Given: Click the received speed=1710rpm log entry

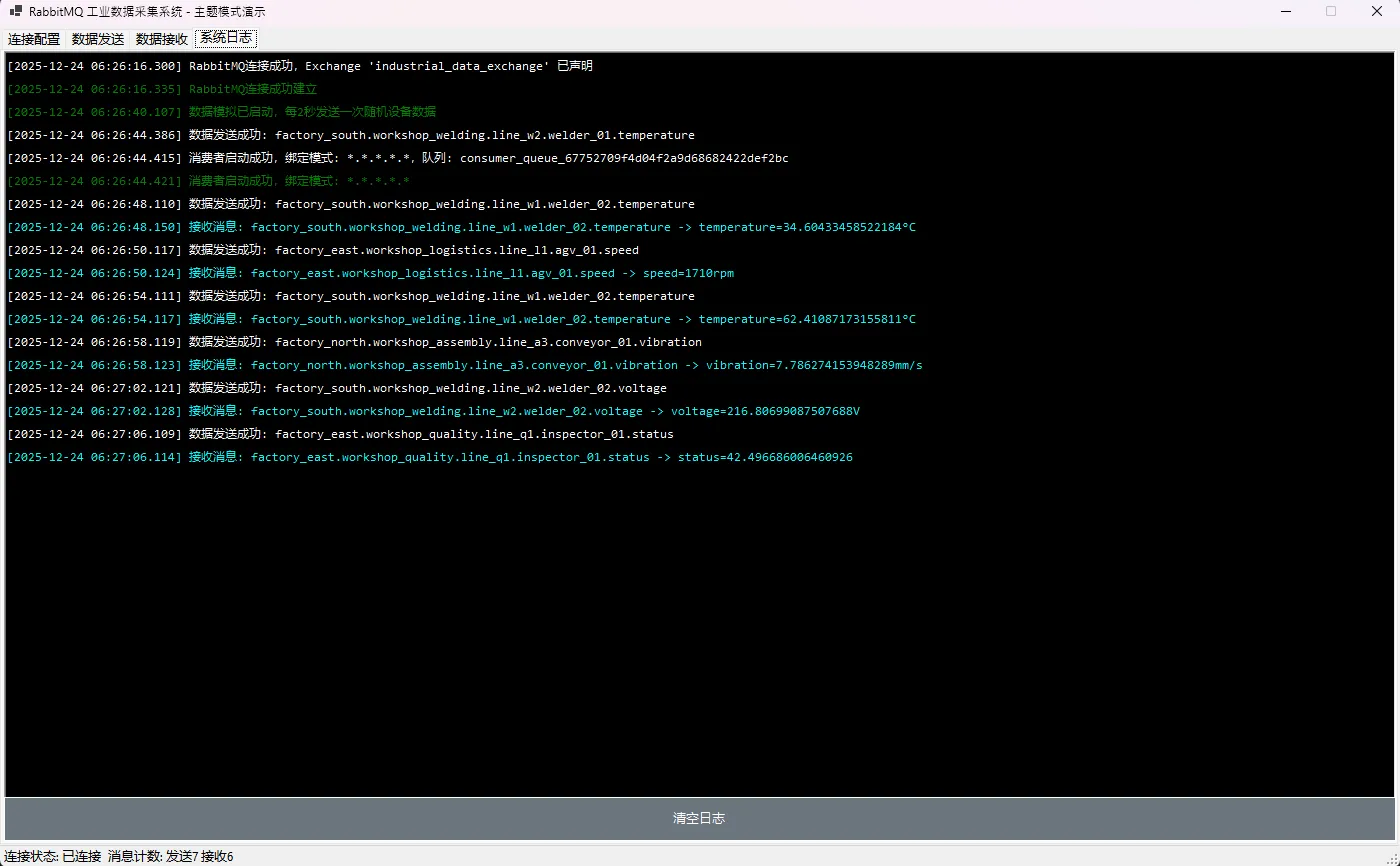Looking at the screenshot, I should click(370, 273).
